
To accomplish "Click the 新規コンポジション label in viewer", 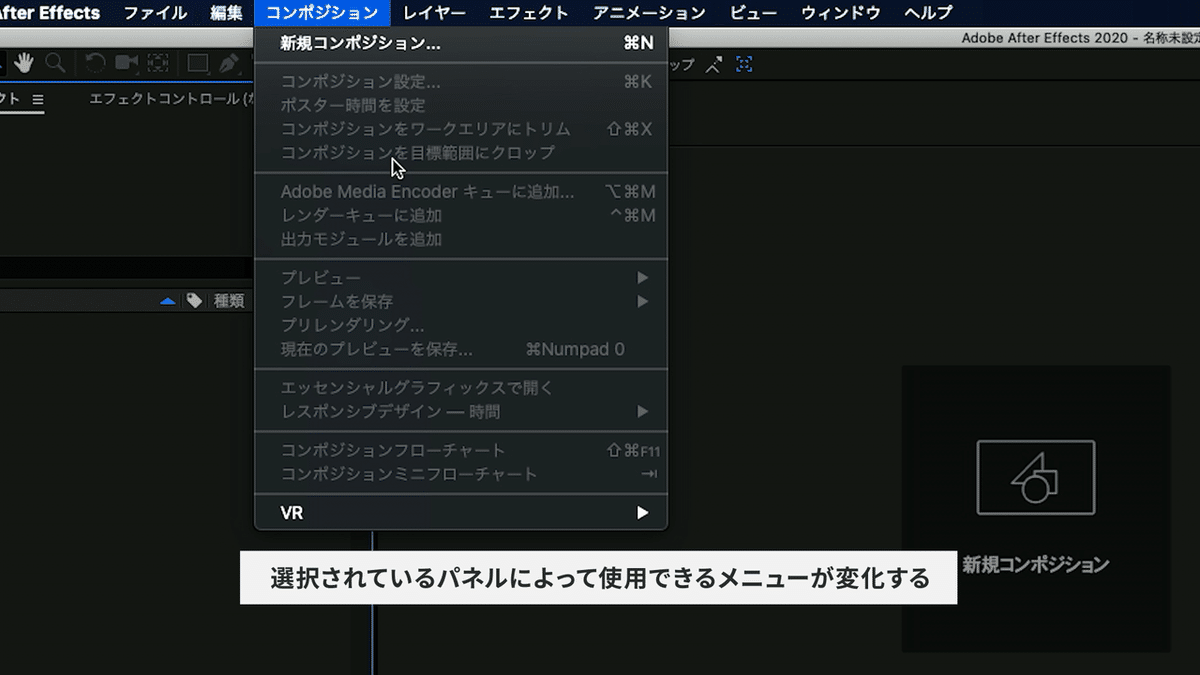I will tap(1036, 564).
